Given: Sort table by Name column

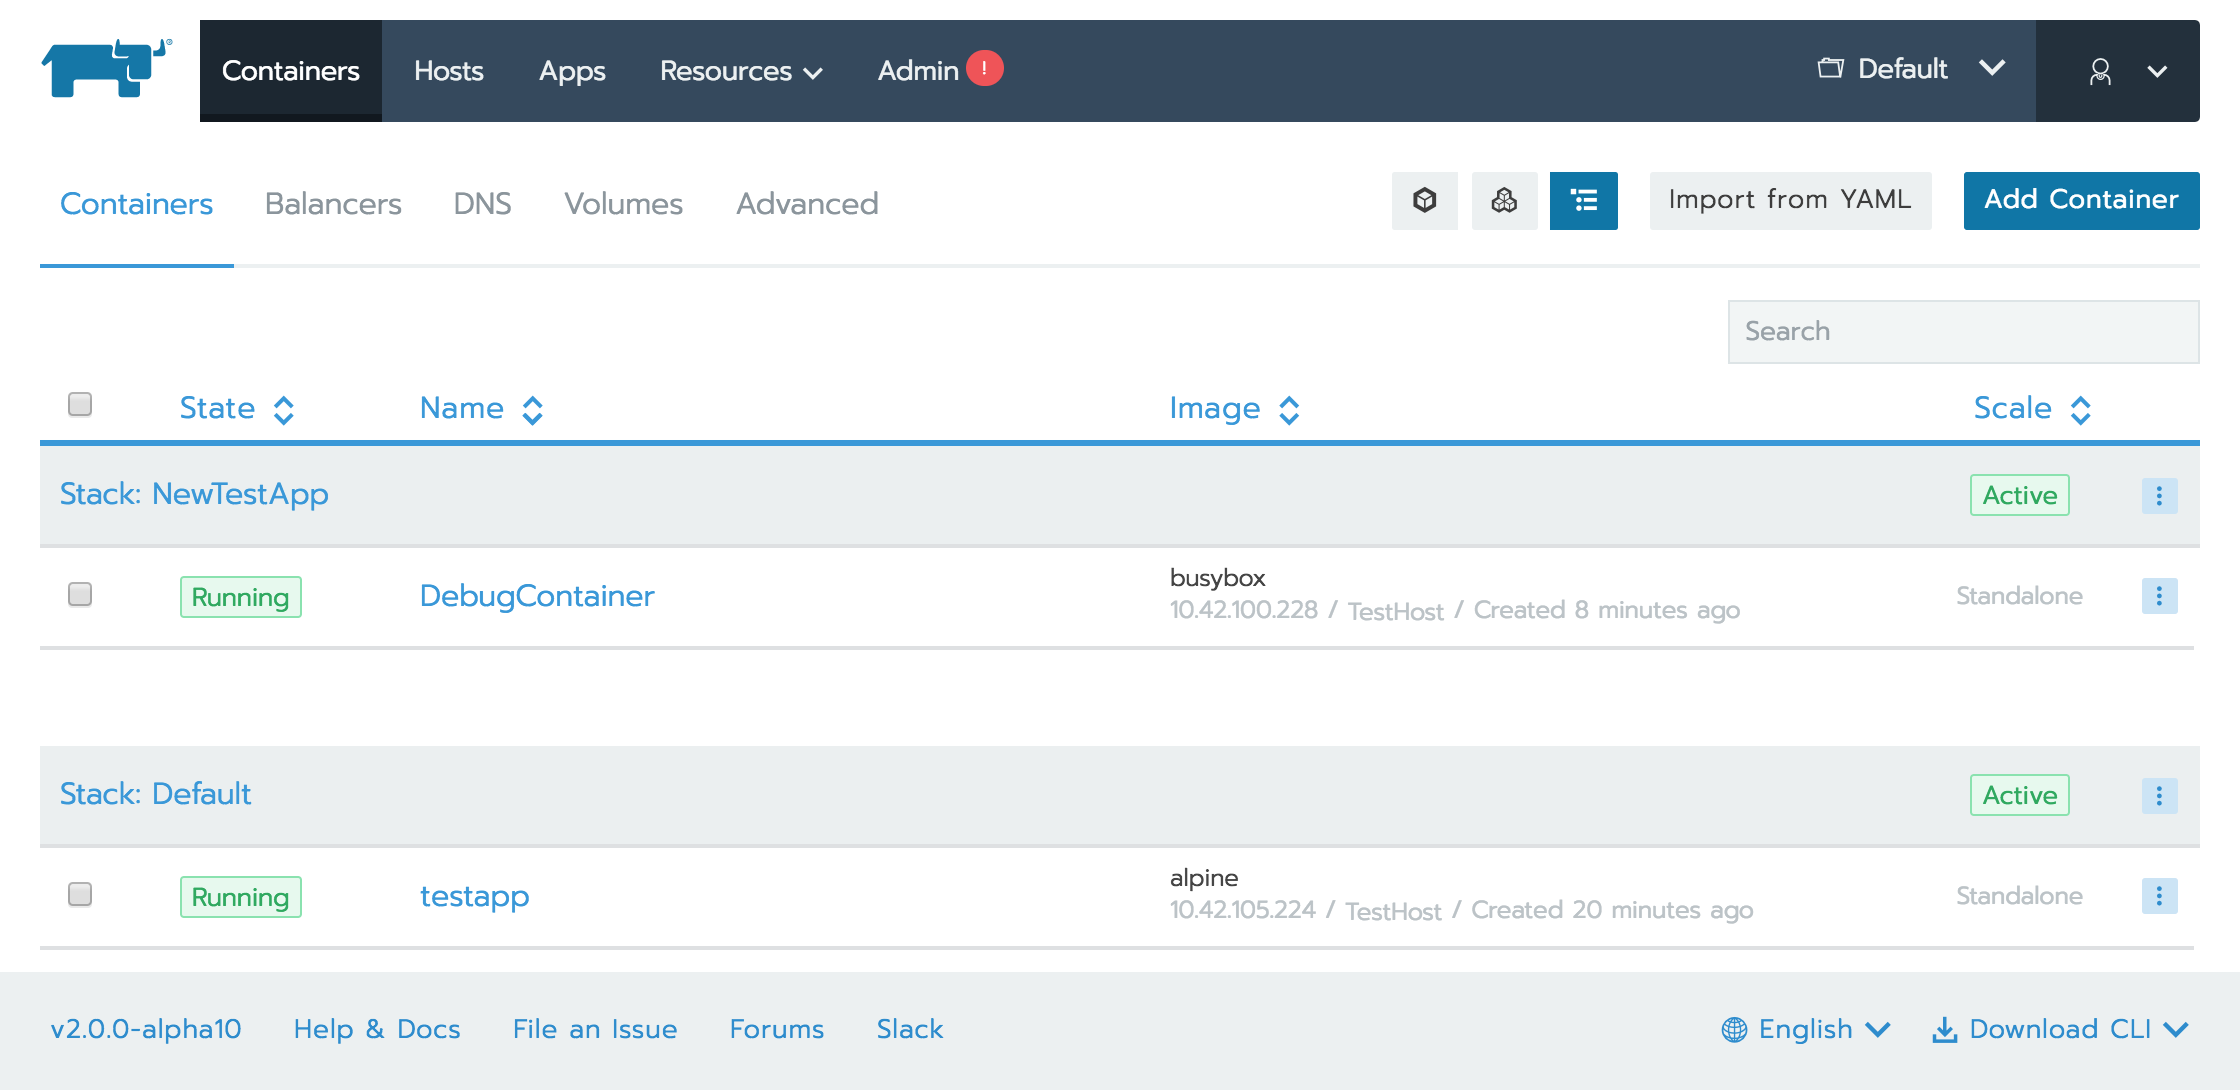Looking at the screenshot, I should click(x=482, y=408).
